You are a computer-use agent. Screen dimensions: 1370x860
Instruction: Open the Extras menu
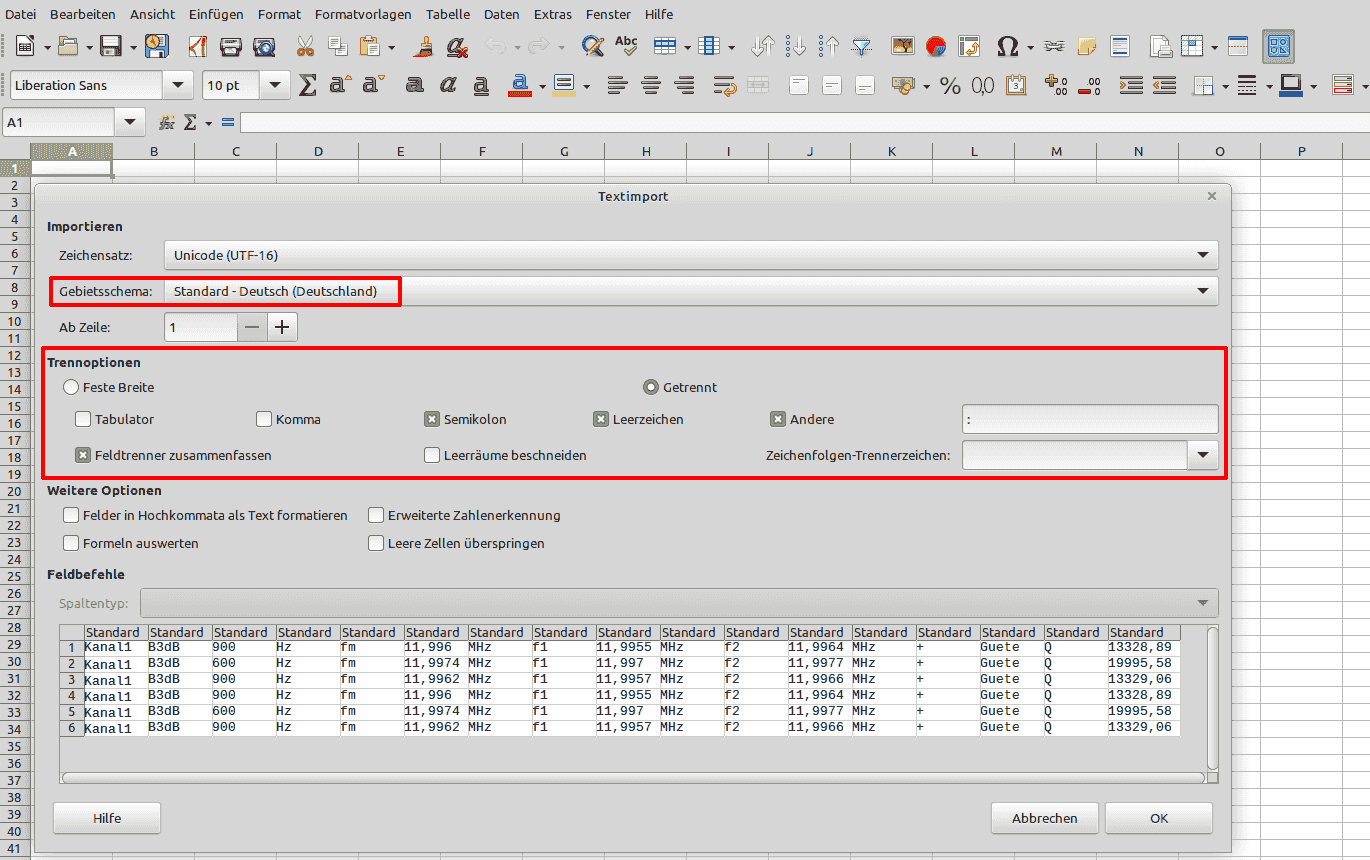click(x=553, y=14)
